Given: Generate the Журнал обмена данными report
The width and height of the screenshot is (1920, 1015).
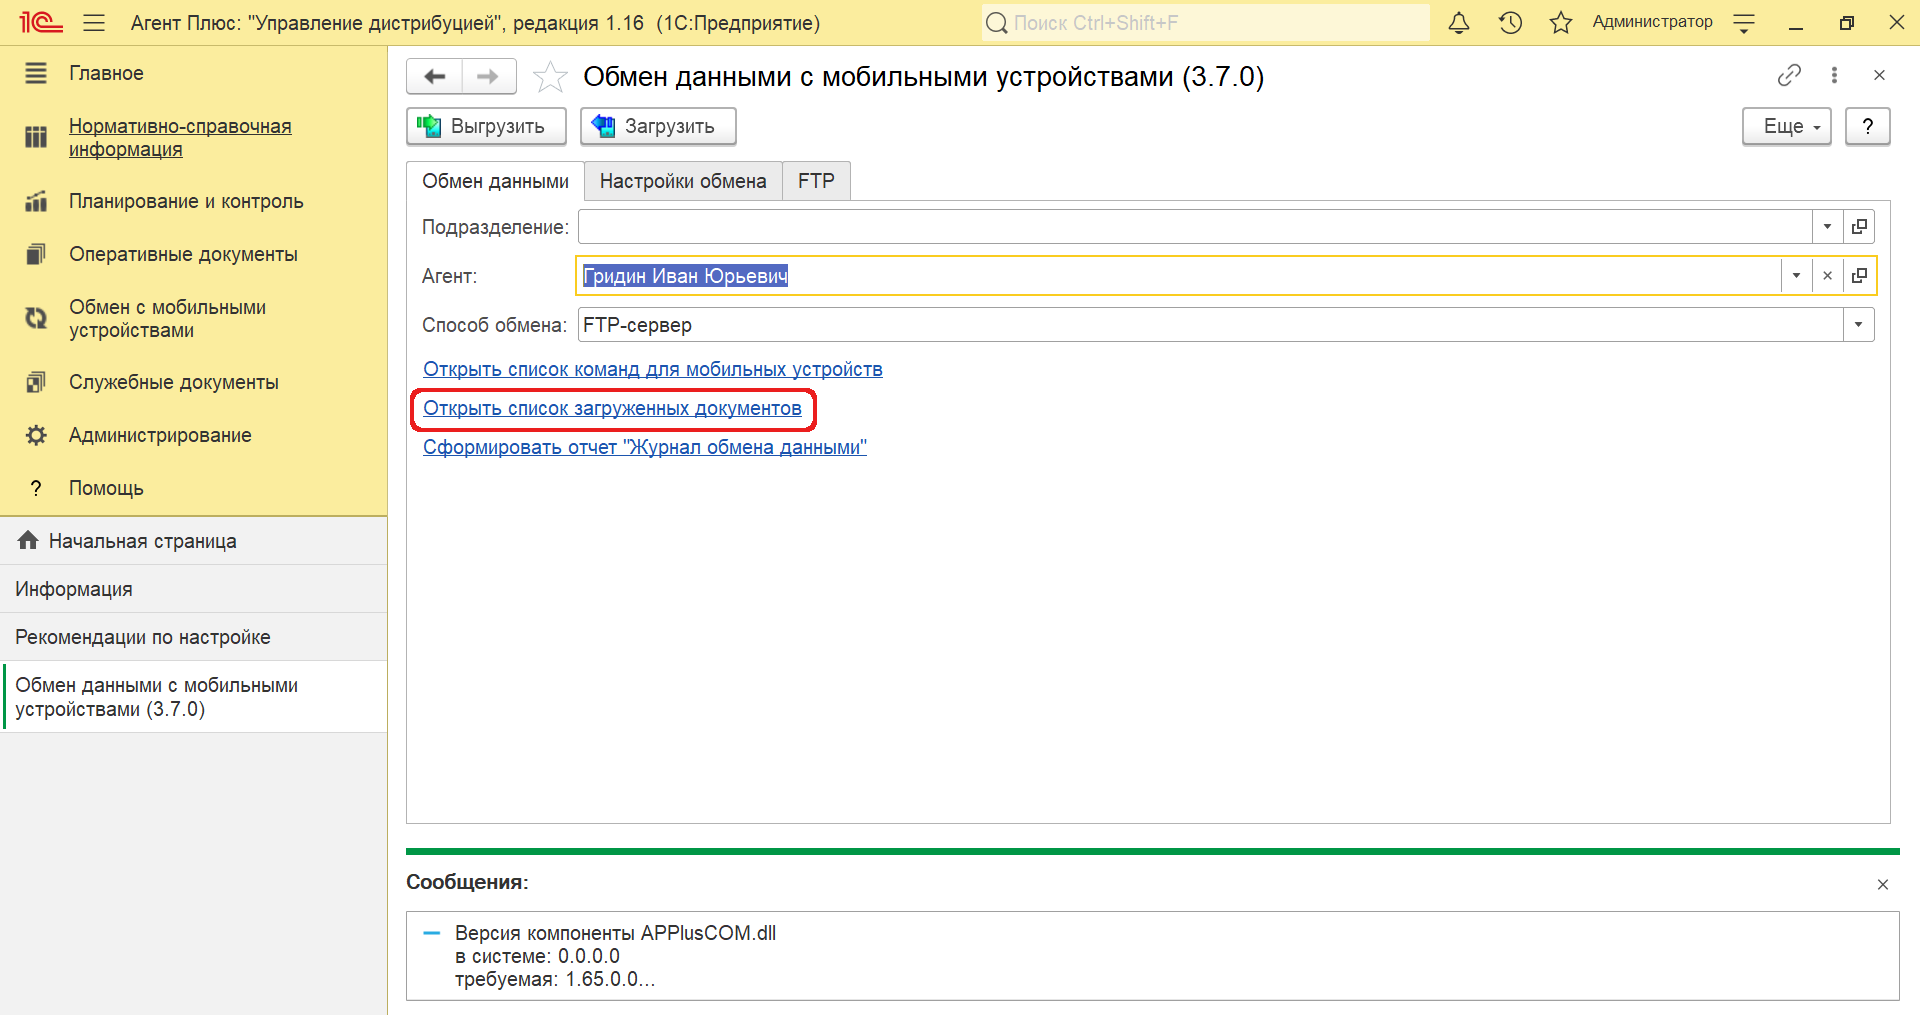Looking at the screenshot, I should pos(645,447).
